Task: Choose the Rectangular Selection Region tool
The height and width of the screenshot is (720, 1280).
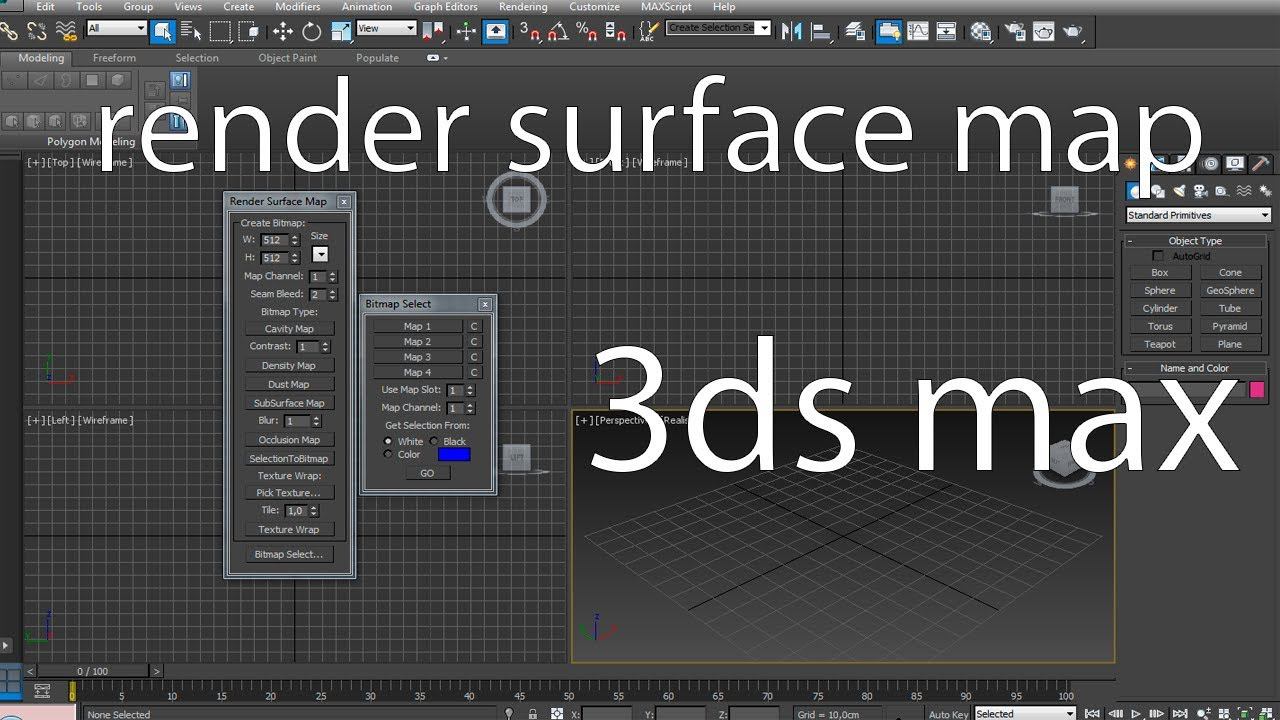Action: pyautogui.click(x=220, y=31)
